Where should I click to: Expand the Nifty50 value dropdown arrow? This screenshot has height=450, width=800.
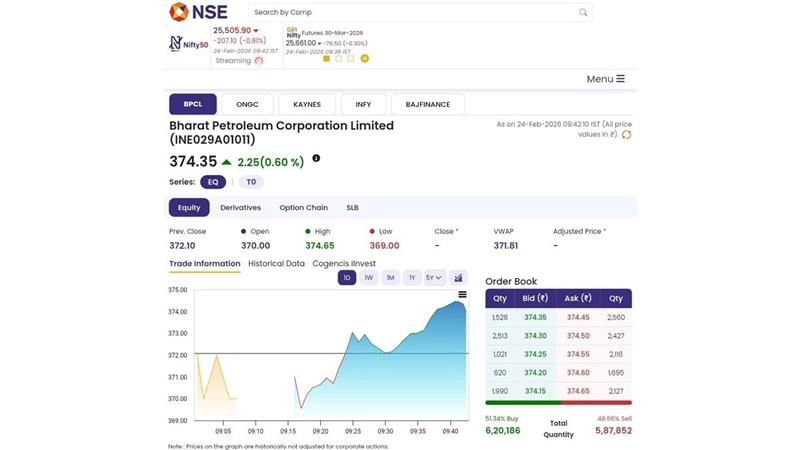tap(256, 31)
